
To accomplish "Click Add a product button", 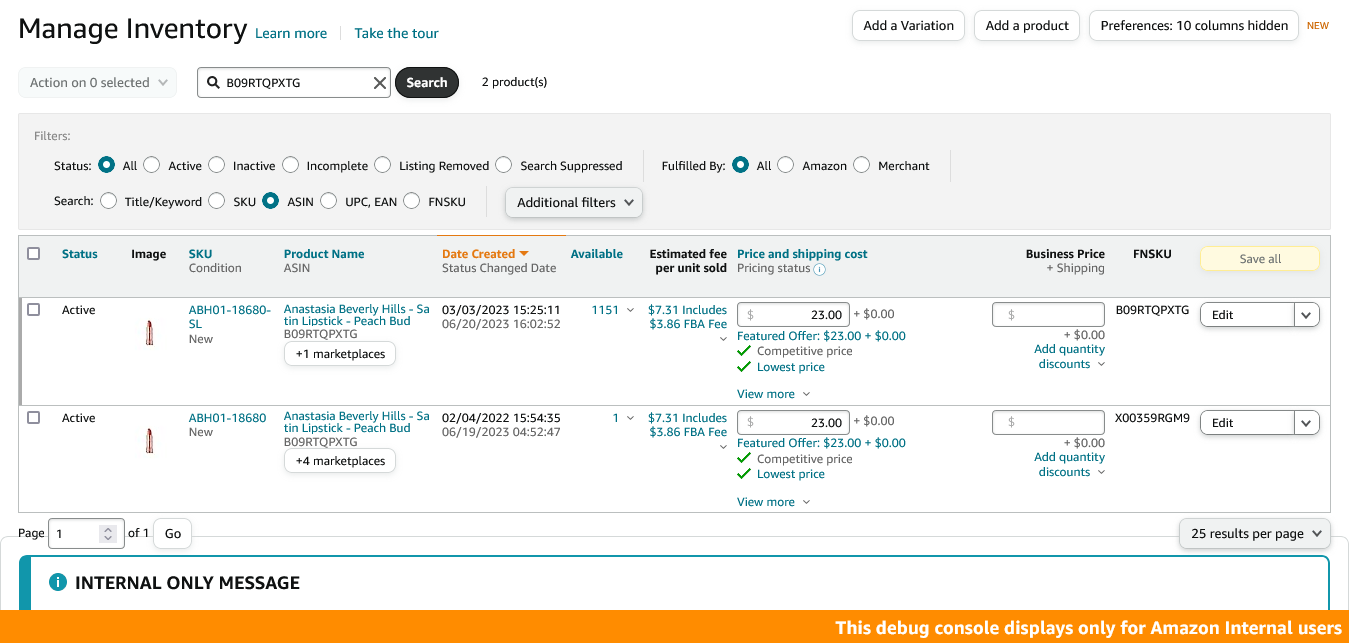I will click(1027, 26).
